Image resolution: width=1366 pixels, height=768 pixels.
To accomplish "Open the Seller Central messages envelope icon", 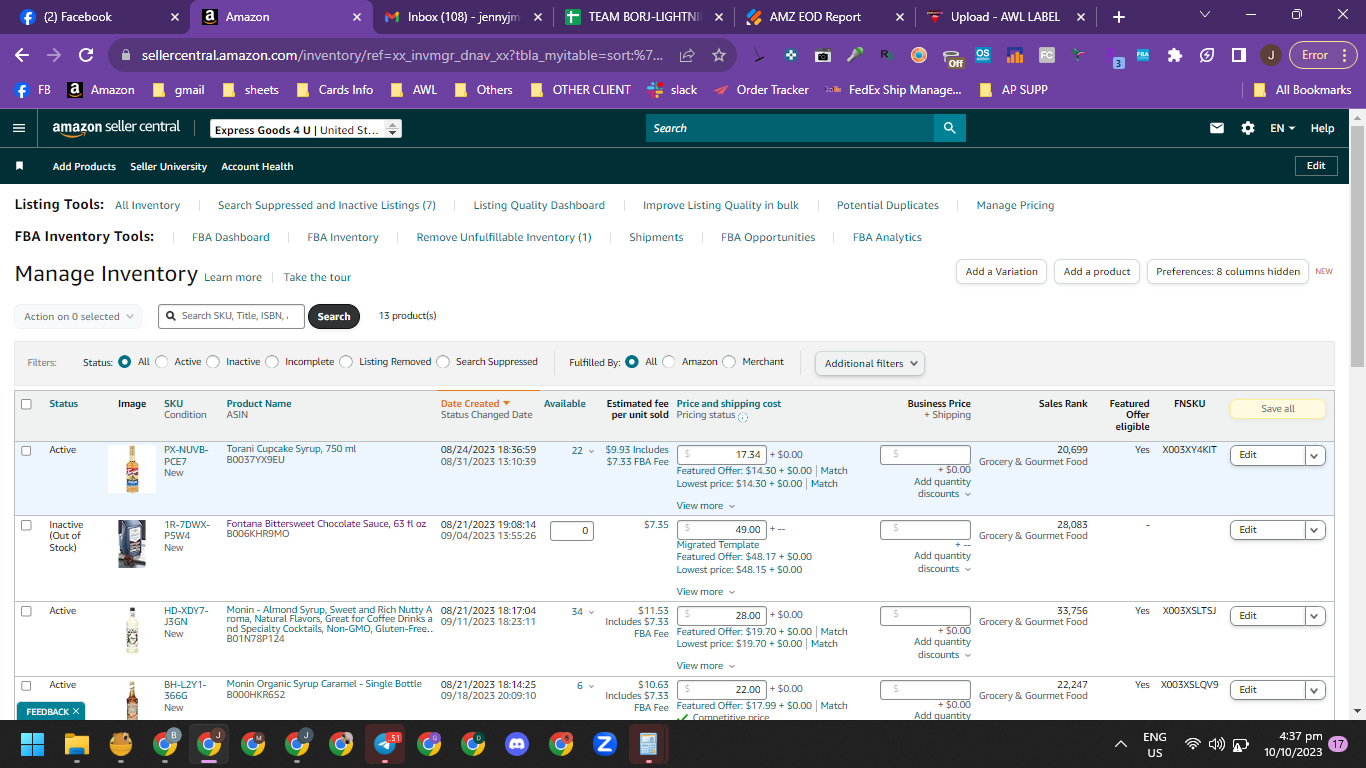I will [x=1217, y=128].
